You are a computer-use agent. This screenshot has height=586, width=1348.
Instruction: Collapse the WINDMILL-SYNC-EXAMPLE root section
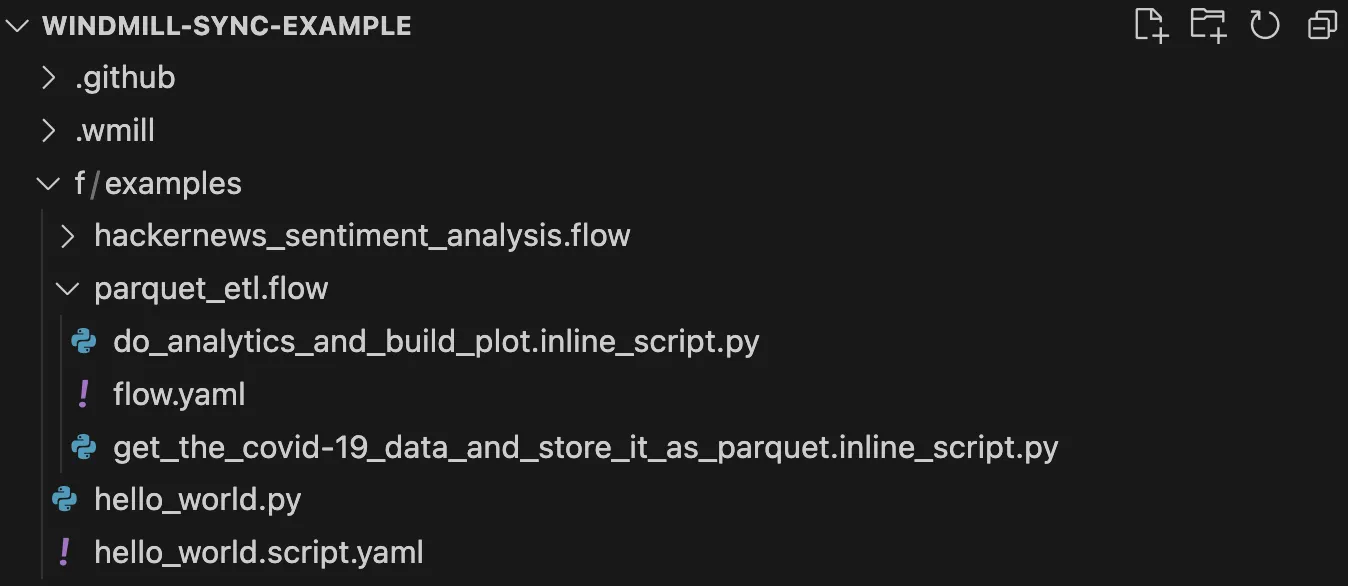[18, 26]
